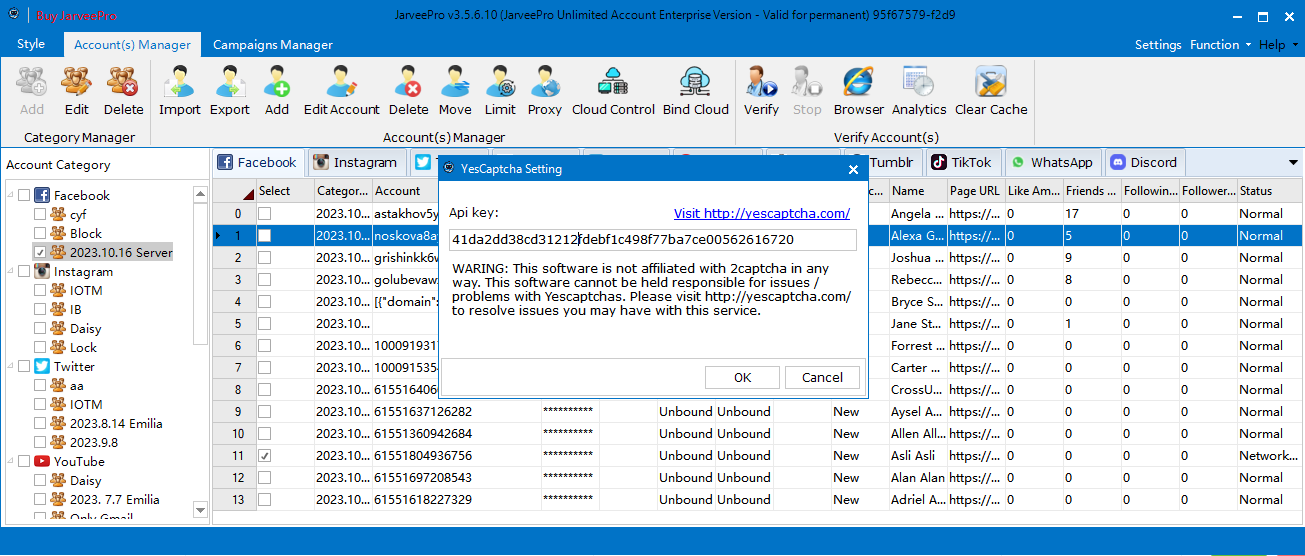Select the Instagram platform tab
This screenshot has width=1305, height=556.
(355, 162)
